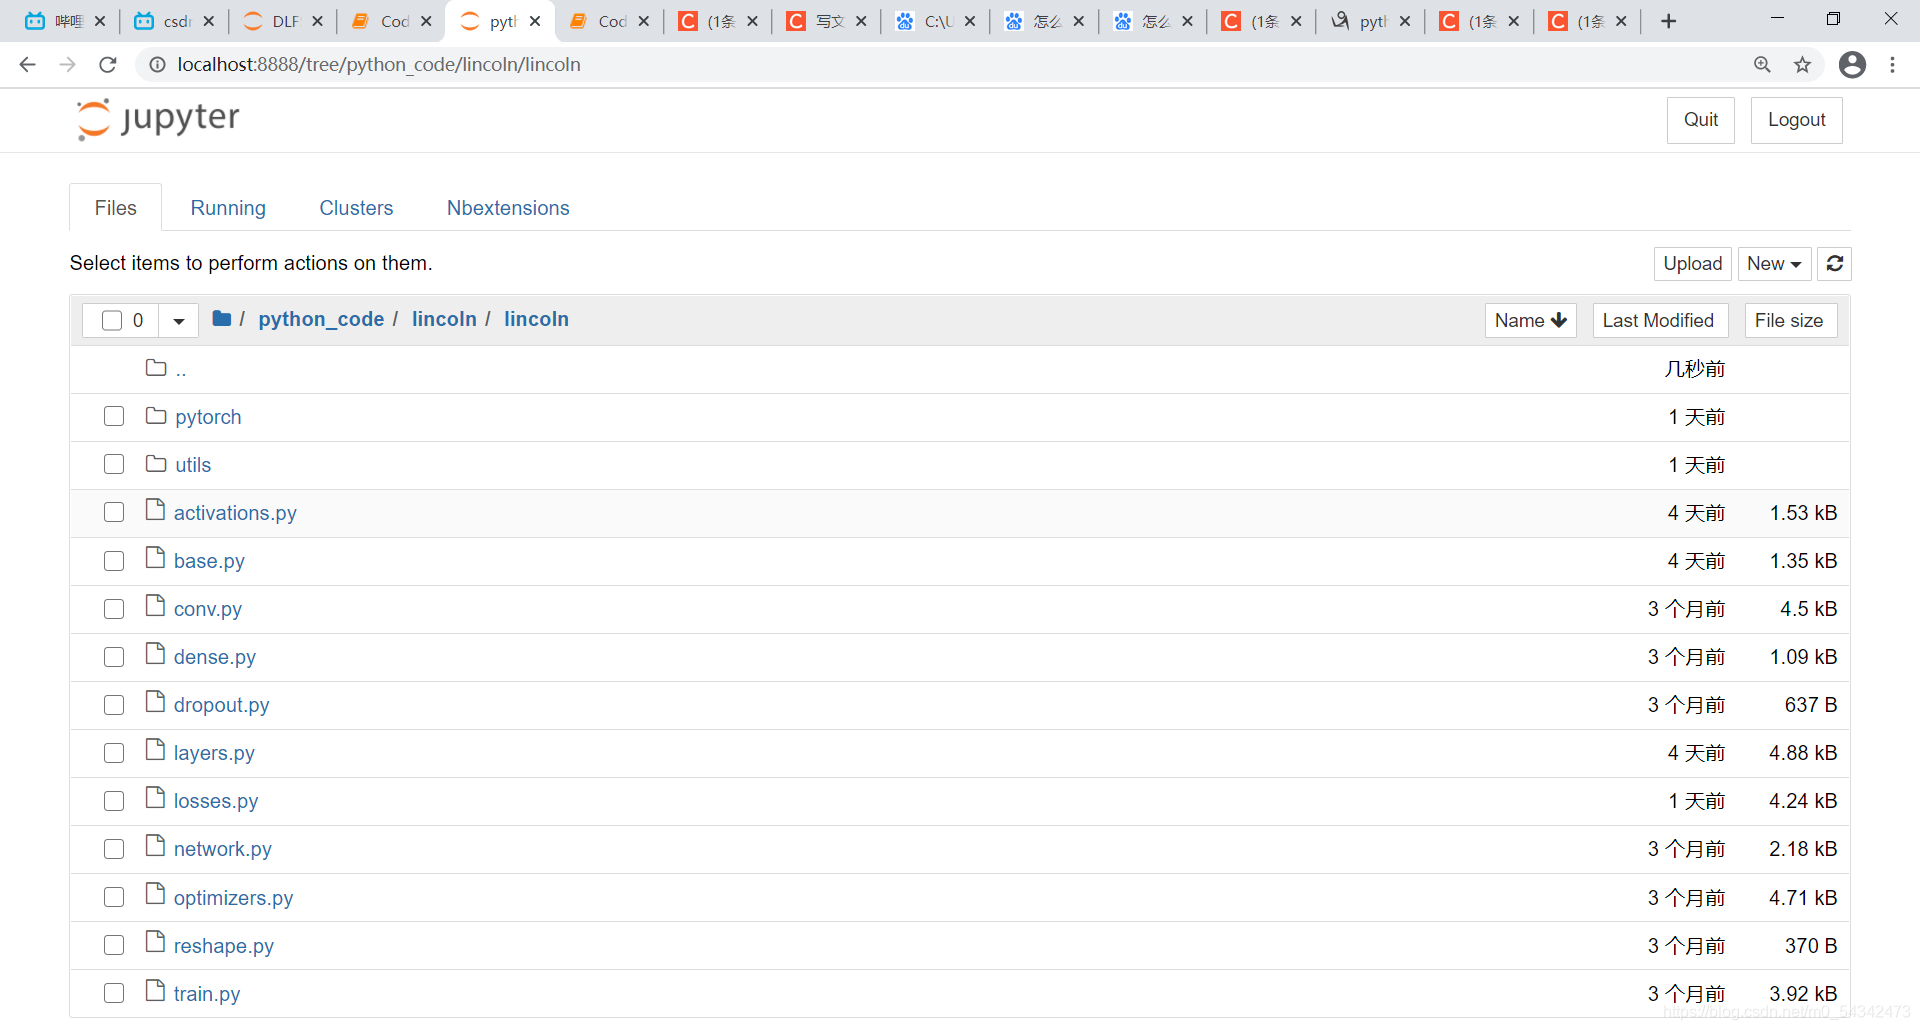Open reshape.py file
The height and width of the screenshot is (1030, 1920).
(224, 946)
